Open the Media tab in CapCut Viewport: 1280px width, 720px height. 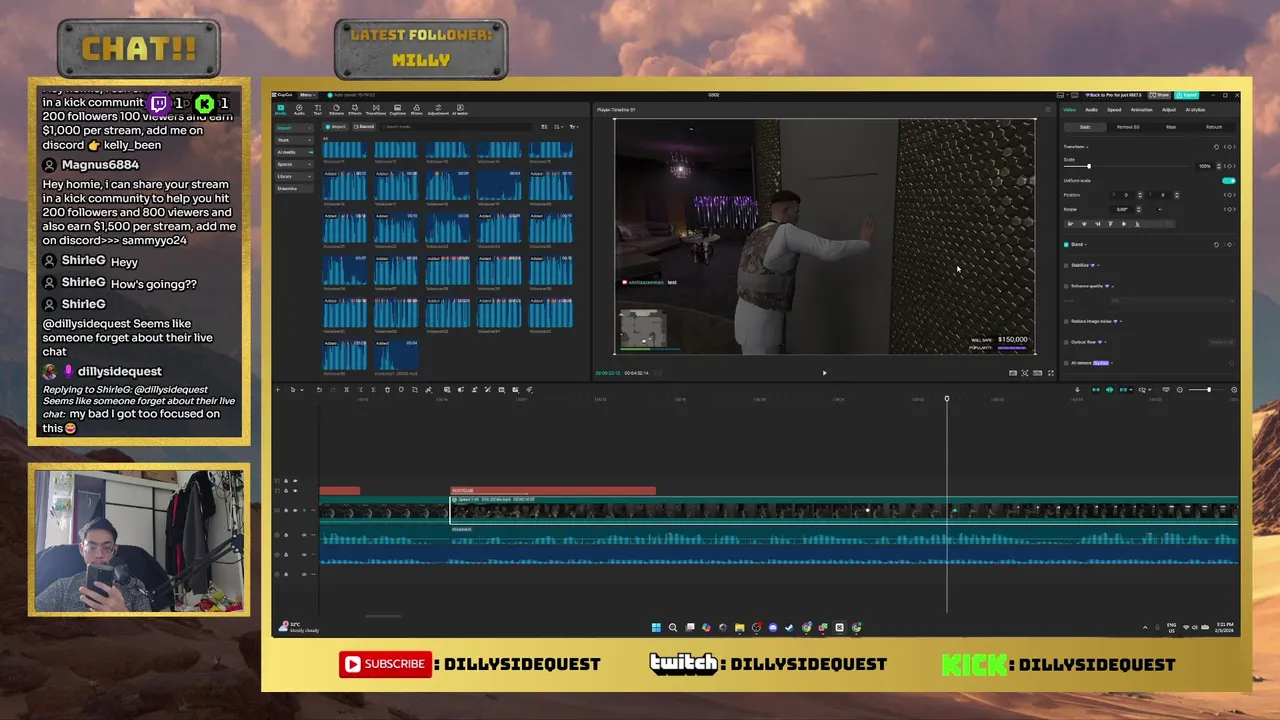click(x=280, y=109)
